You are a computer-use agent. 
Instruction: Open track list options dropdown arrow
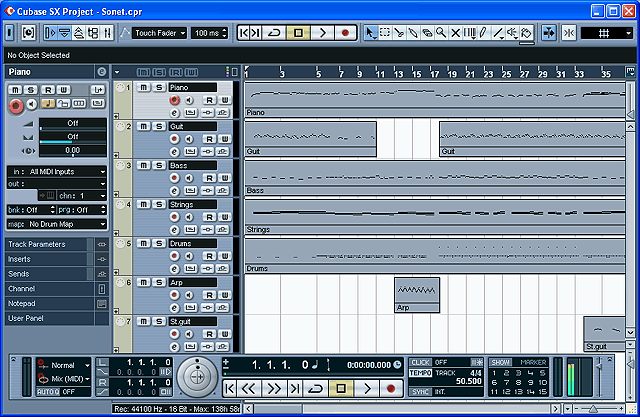click(x=117, y=73)
